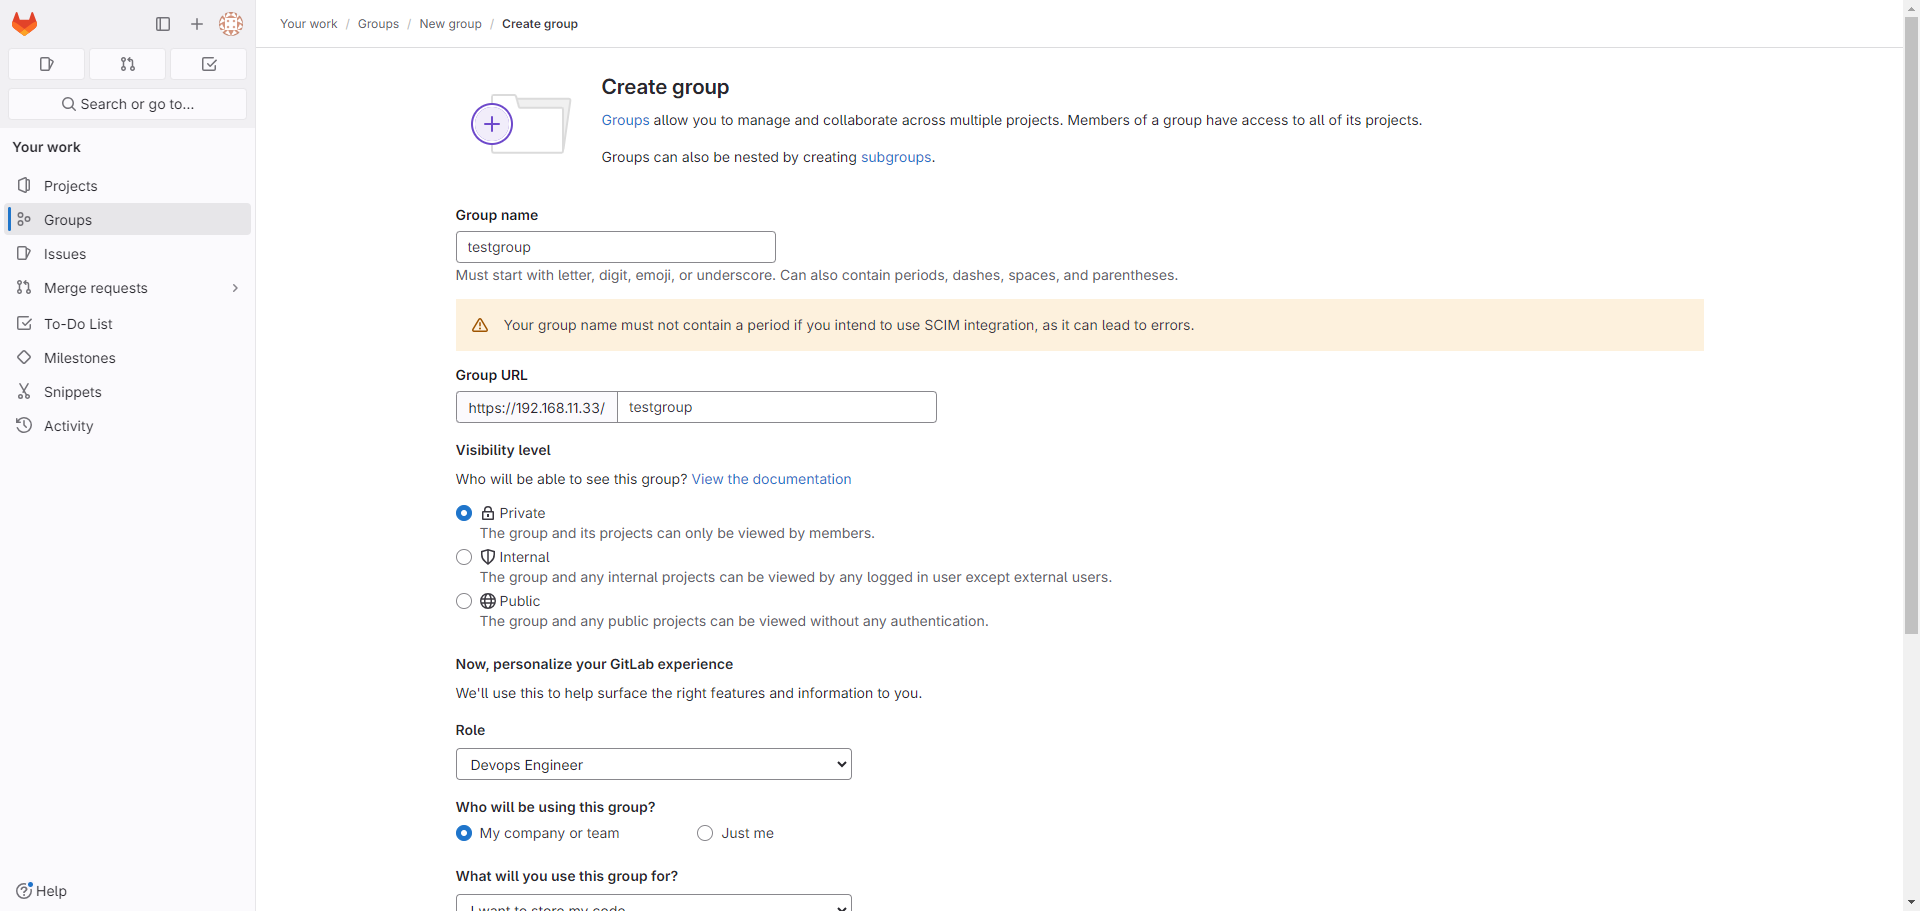Screen dimensions: 1920x911
Task: Open Milestones in the sidebar
Action: click(79, 358)
